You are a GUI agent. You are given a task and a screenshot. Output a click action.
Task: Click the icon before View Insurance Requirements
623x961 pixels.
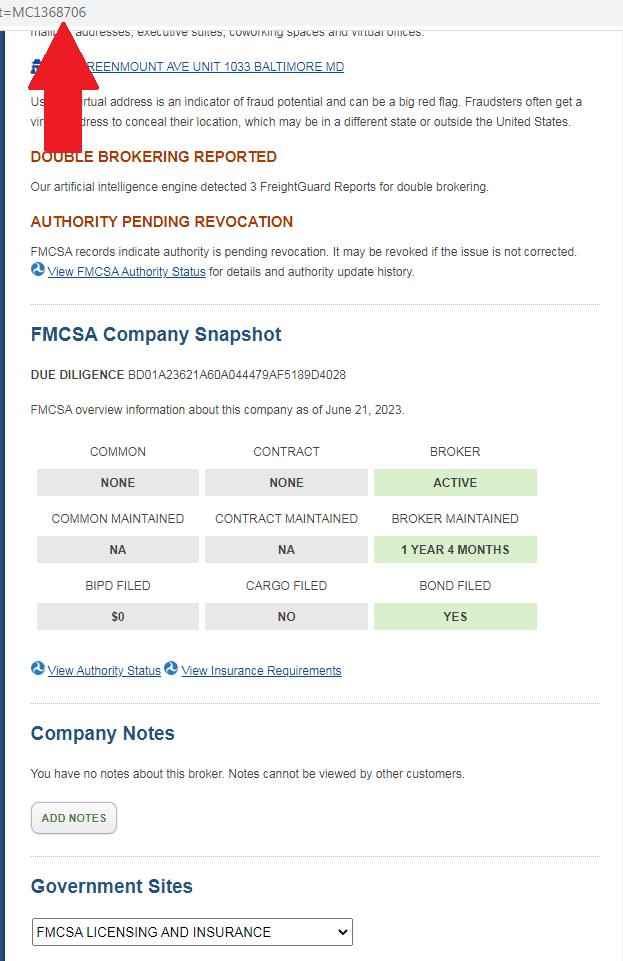[x=171, y=669]
